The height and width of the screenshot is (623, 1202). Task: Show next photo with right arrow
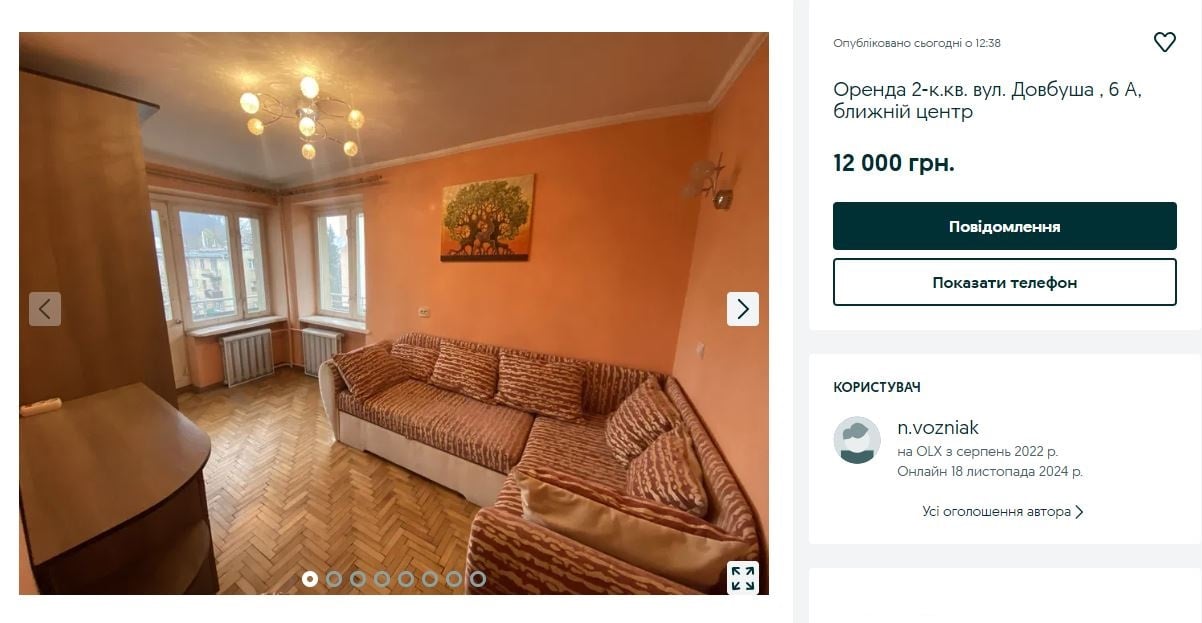point(742,309)
